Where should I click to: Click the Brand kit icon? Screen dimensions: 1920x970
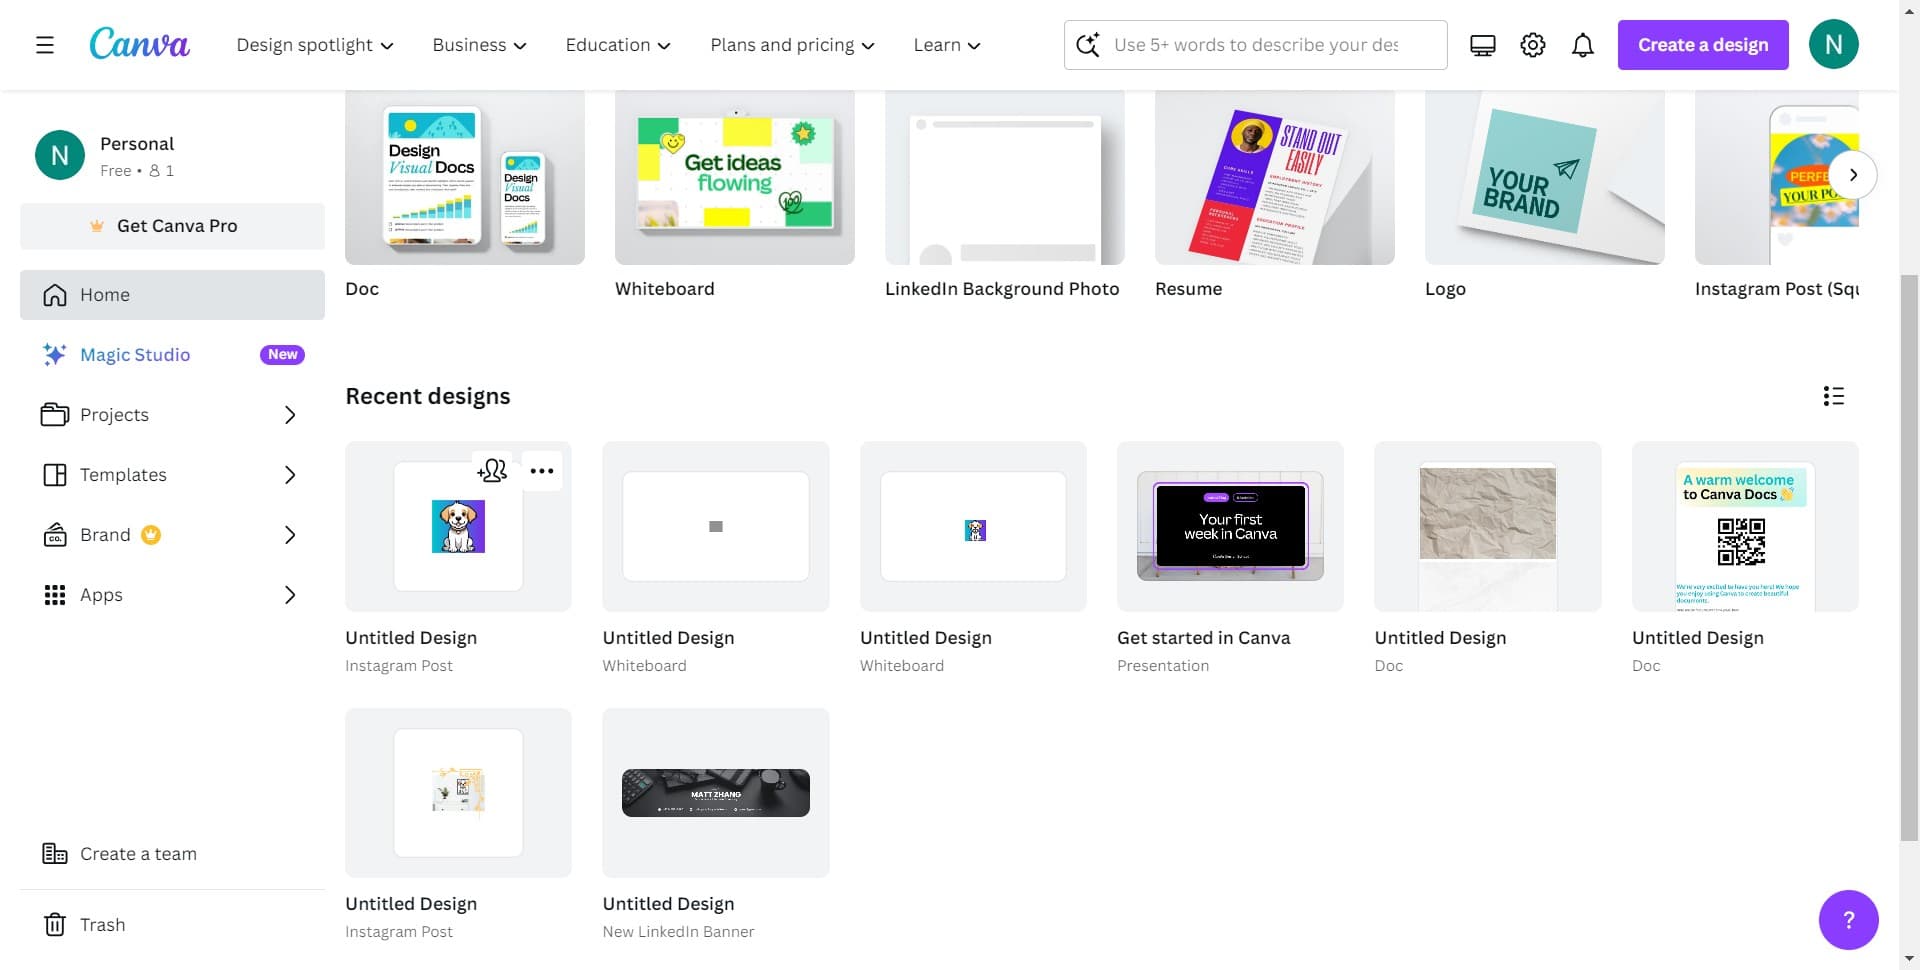(x=55, y=535)
